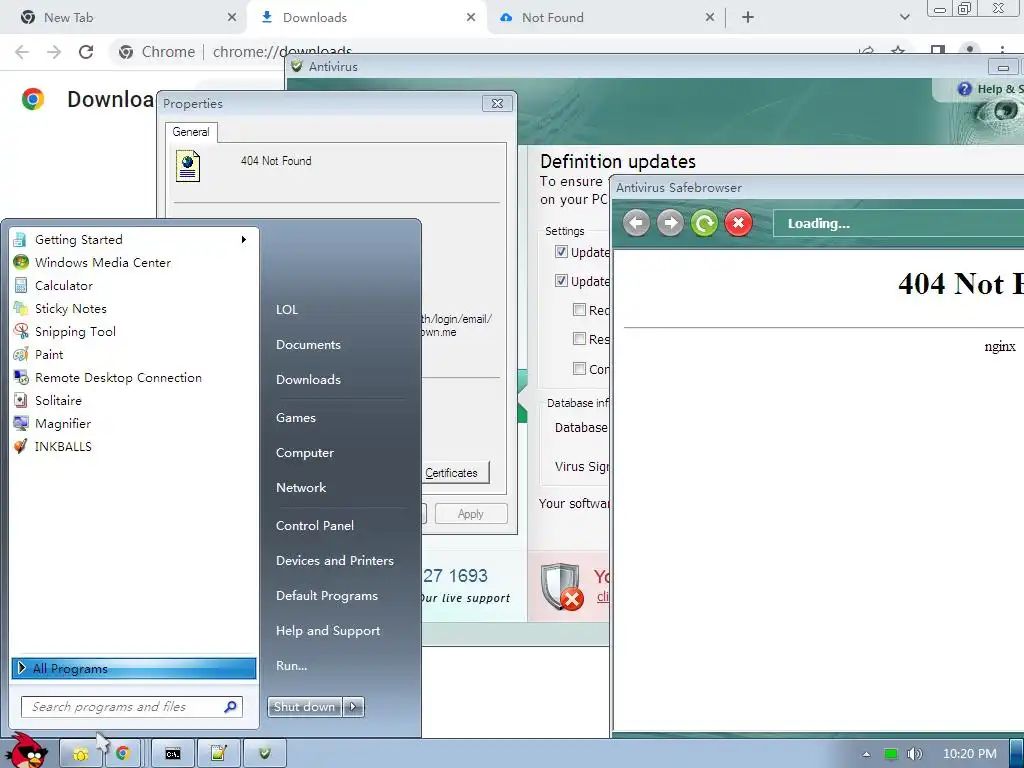Click the Safebrowser forward arrow button
Viewport: 1024px width, 768px height.
pos(670,223)
